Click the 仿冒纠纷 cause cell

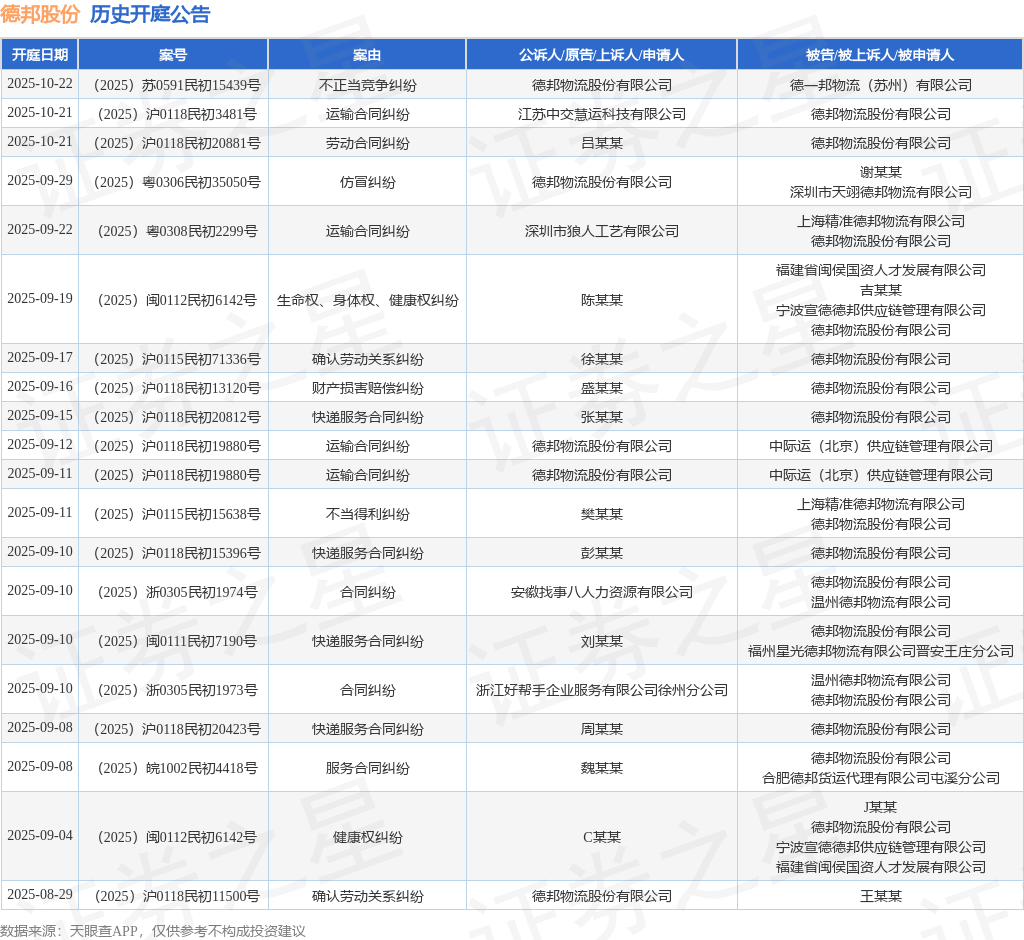click(367, 182)
